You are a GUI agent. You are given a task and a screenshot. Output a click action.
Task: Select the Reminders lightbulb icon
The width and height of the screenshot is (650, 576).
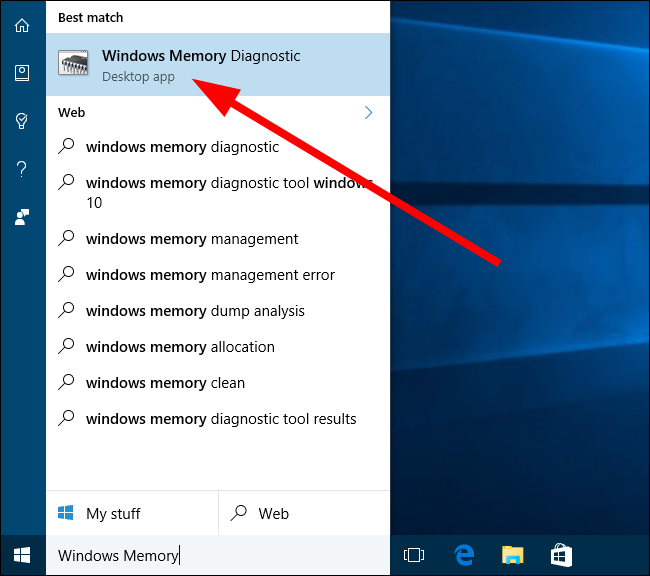click(22, 121)
